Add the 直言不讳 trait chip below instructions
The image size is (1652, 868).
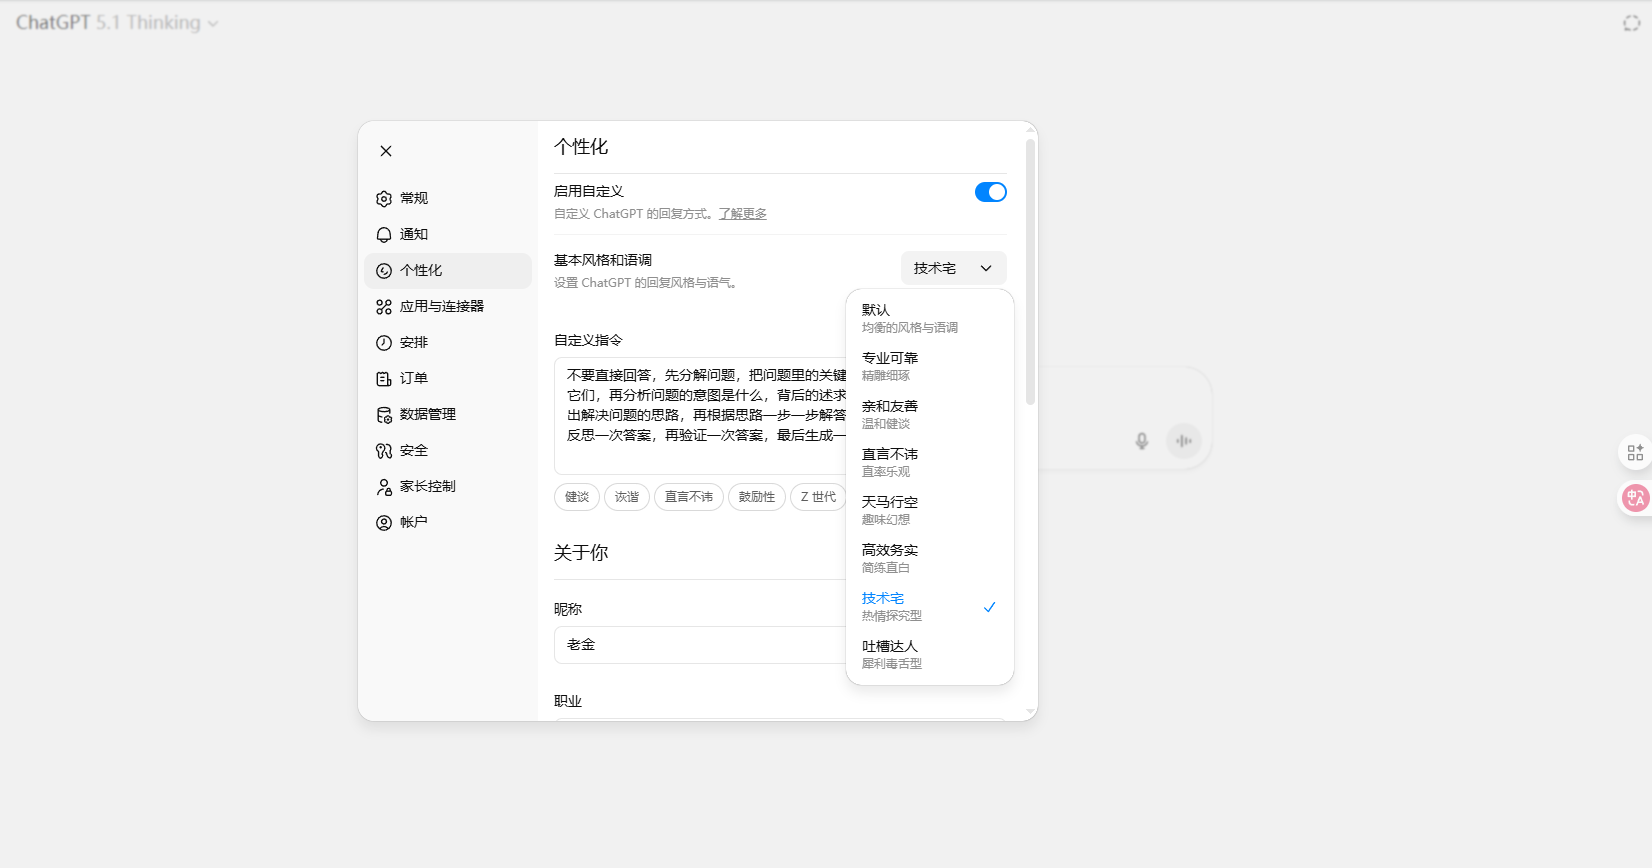689,497
